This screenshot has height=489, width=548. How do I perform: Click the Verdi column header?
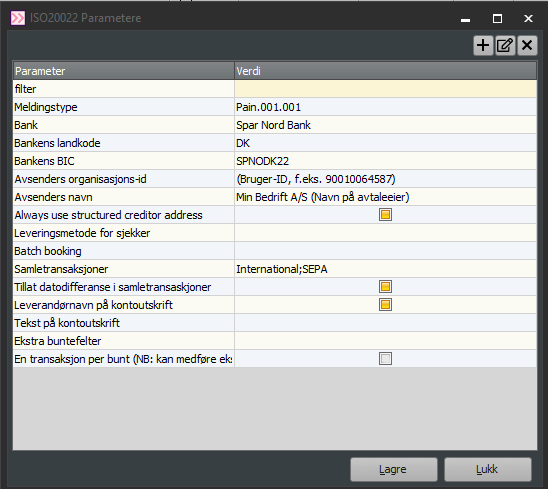click(385, 71)
